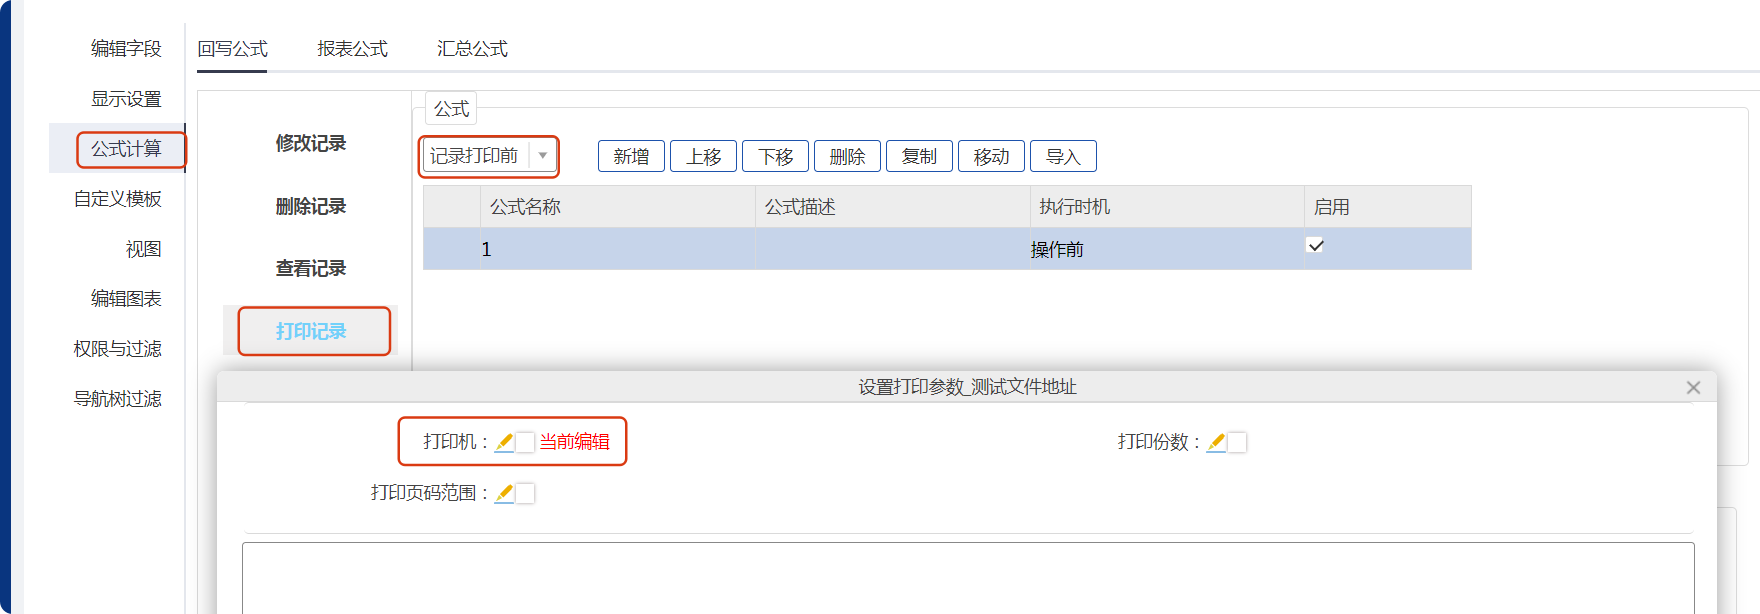Screen dimensions: 1760x614
Task: Click the 新增 button
Action: pyautogui.click(x=631, y=156)
